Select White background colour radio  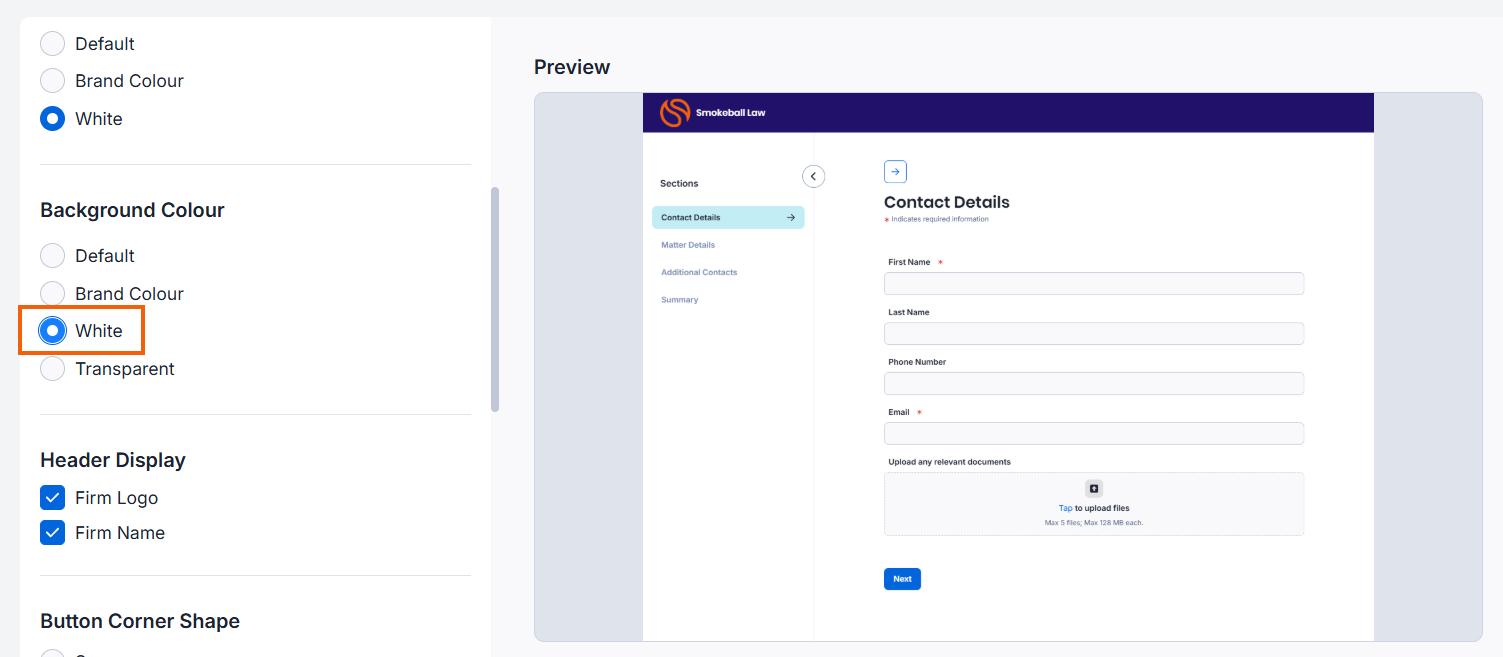coord(53,331)
